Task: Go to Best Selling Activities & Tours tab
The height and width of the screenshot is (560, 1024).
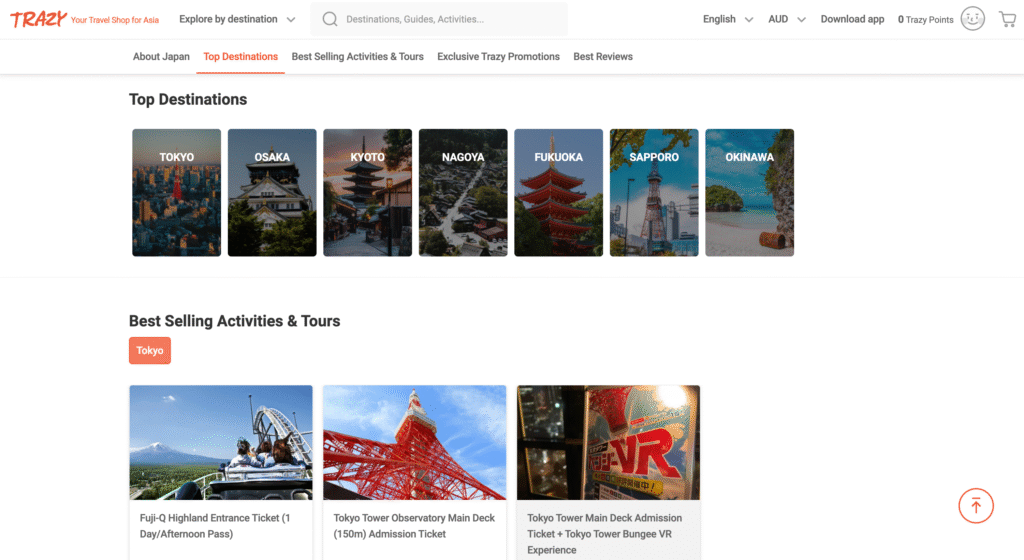Action: tap(357, 57)
